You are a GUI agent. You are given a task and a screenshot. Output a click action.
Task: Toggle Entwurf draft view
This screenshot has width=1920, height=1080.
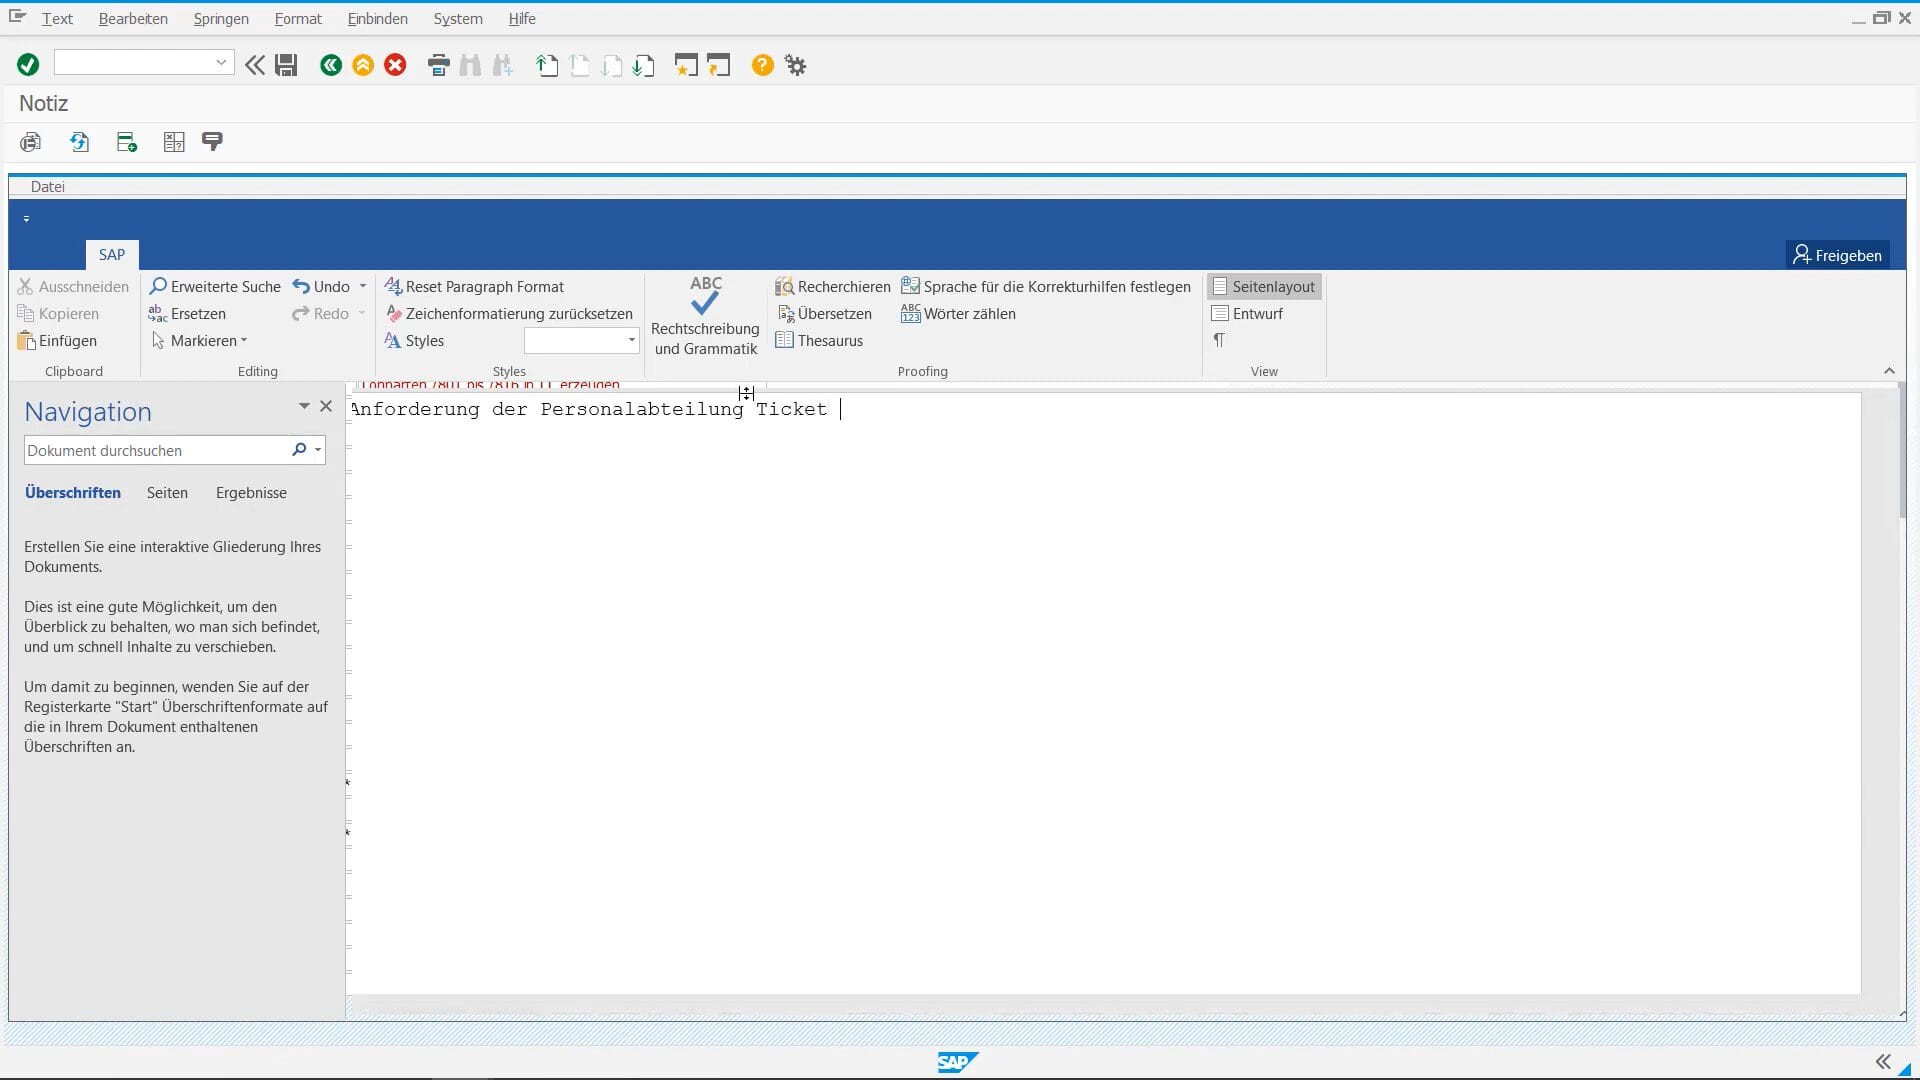coord(1247,314)
